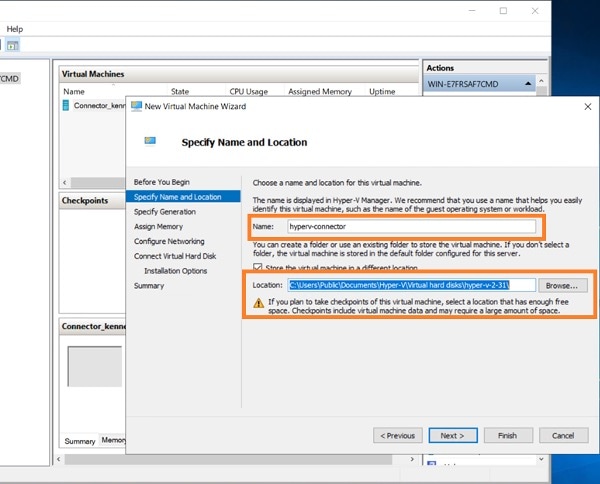Image resolution: width=600 pixels, height=484 pixels.
Task: Collapse the WIN-E7FRSAF7CMD actions section
Action: click(x=528, y=84)
